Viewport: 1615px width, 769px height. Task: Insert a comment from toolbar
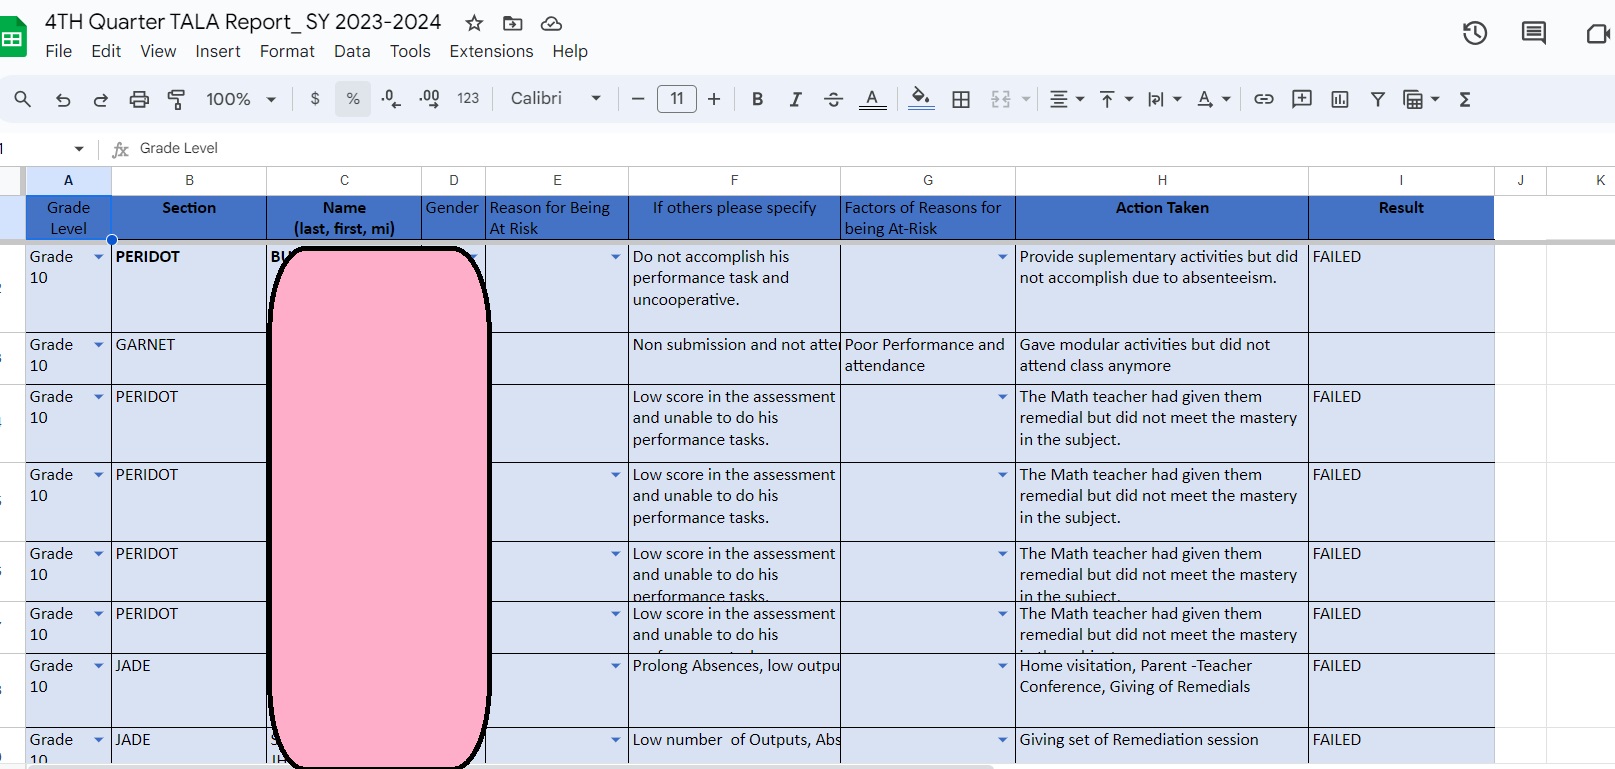(x=1302, y=99)
